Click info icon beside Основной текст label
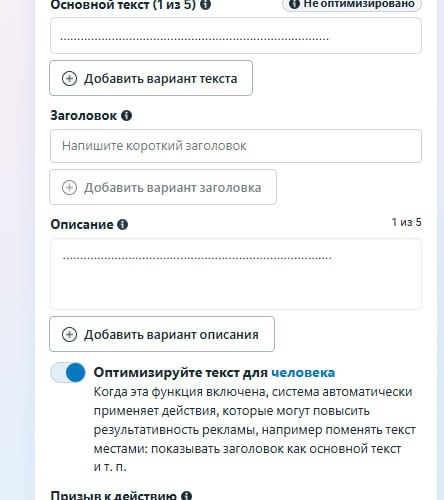The height and width of the screenshot is (500, 444). pos(206,4)
